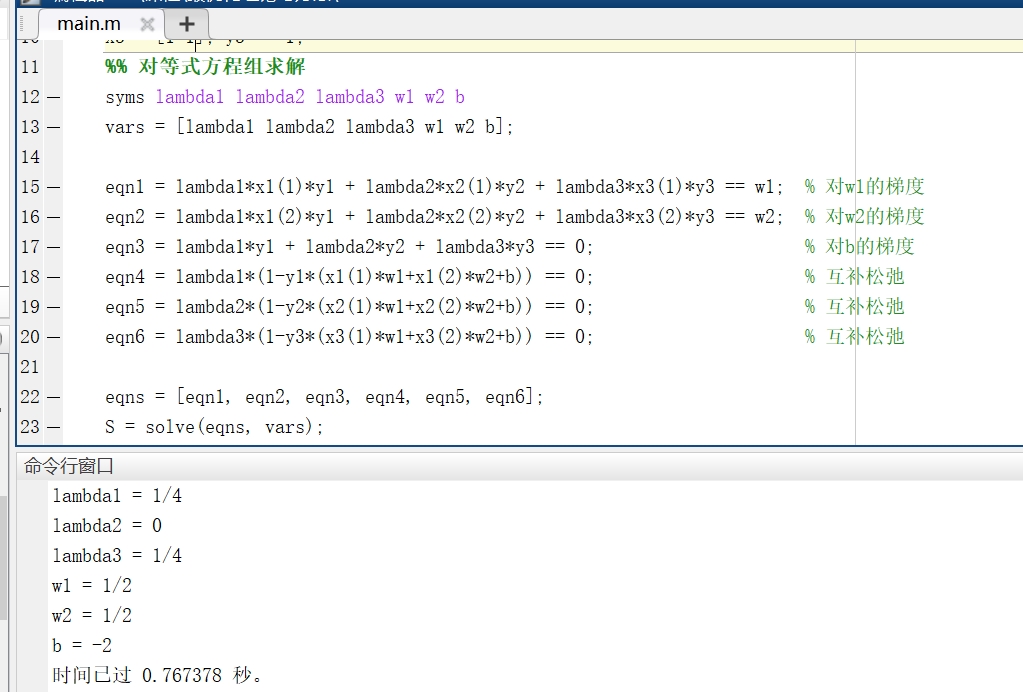This screenshot has height=692, width=1023.
Task: Click the eqn5 equation line
Action: [349, 307]
